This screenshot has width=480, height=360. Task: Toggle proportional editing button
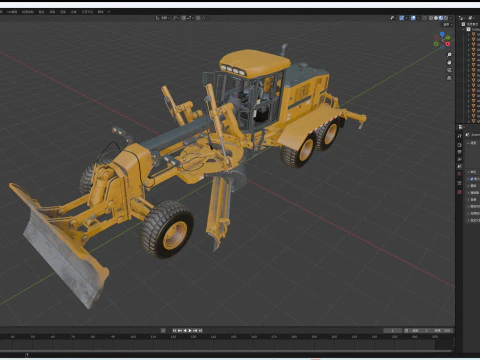point(198,18)
